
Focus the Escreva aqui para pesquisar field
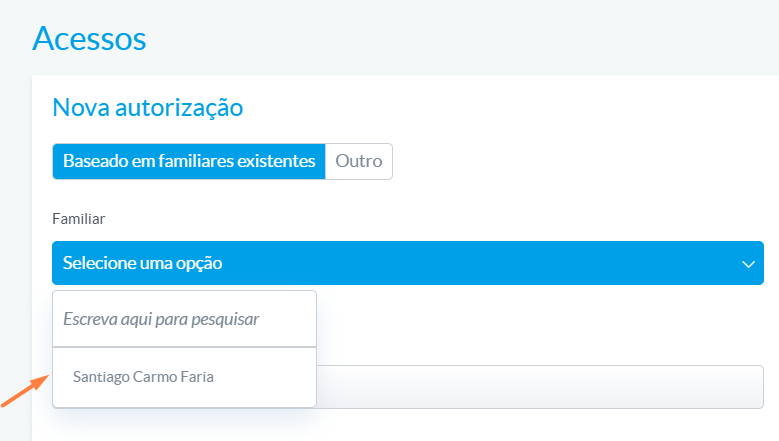click(184, 319)
